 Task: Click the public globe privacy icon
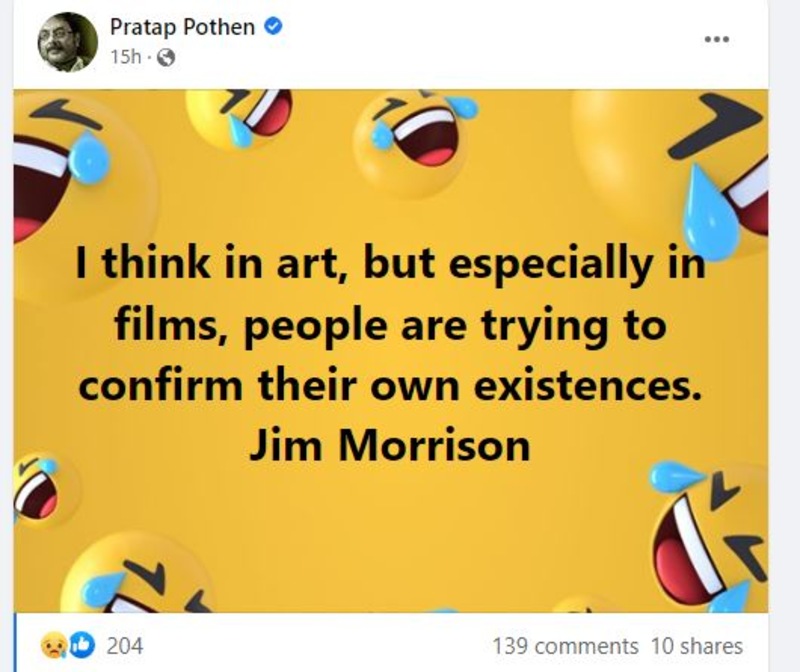(x=166, y=58)
